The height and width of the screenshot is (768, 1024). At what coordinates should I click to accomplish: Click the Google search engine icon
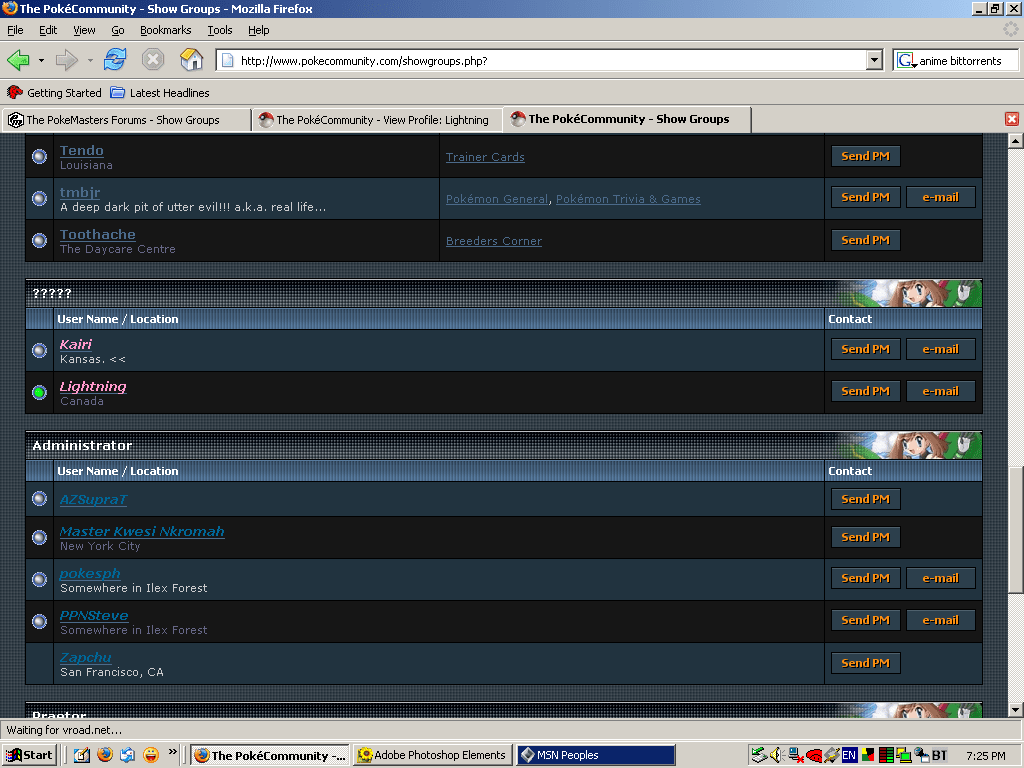click(906, 61)
